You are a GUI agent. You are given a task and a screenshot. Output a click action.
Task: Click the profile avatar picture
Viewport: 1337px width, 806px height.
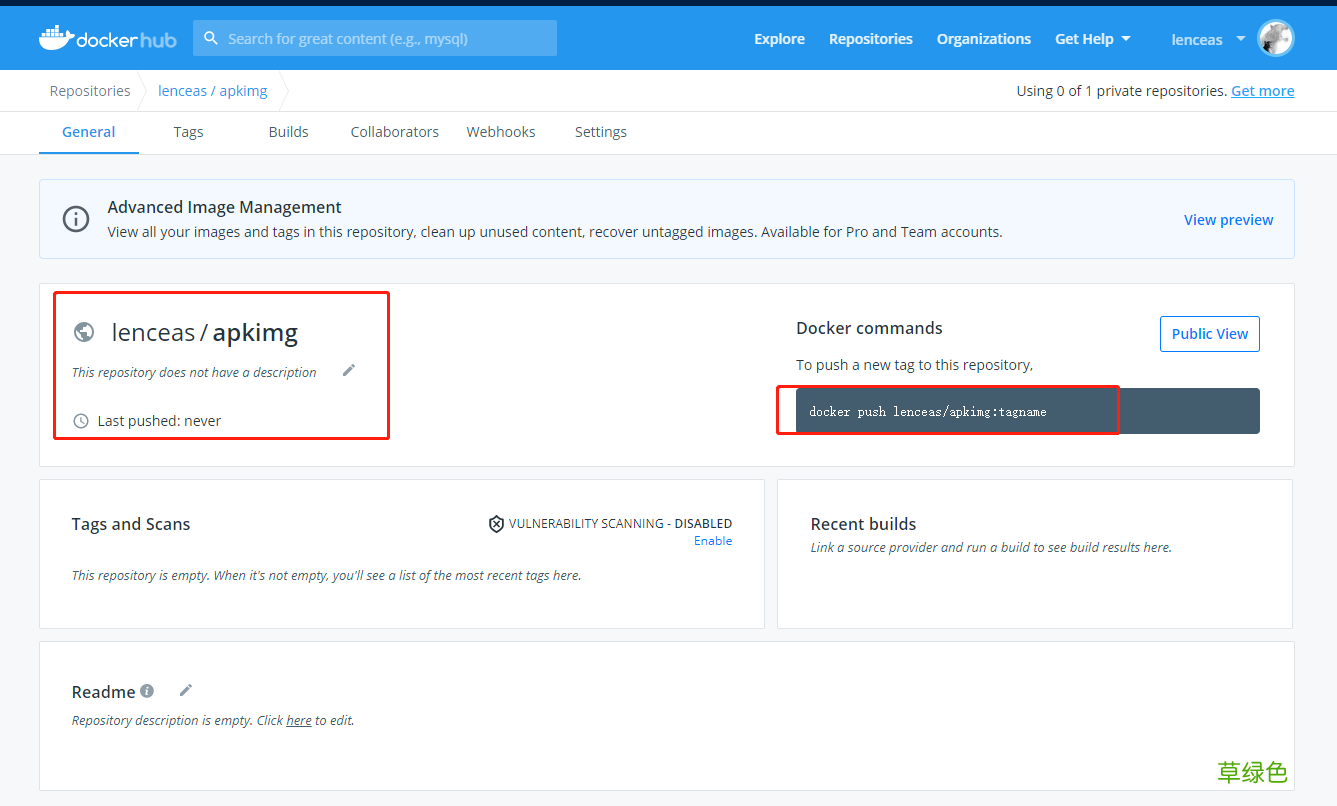point(1276,38)
